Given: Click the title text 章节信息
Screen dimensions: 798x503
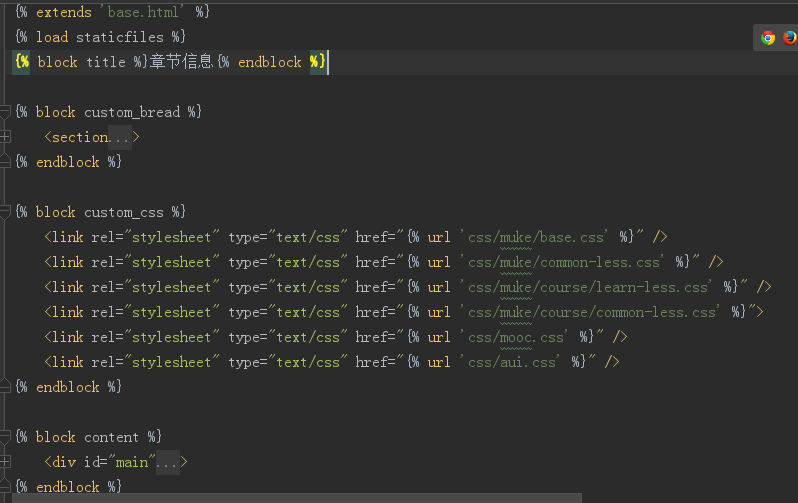Looking at the screenshot, I should [x=181, y=62].
